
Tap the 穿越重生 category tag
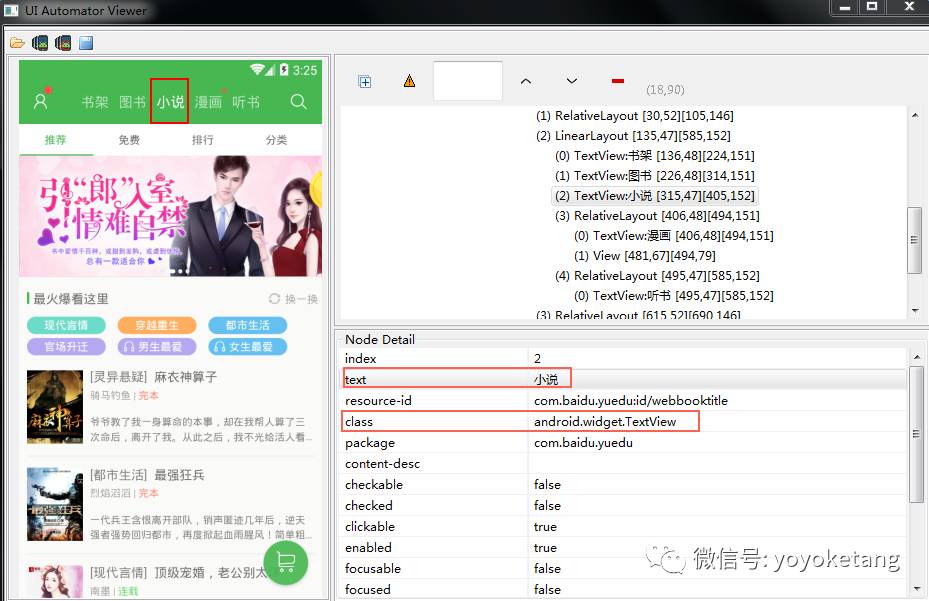coord(157,325)
